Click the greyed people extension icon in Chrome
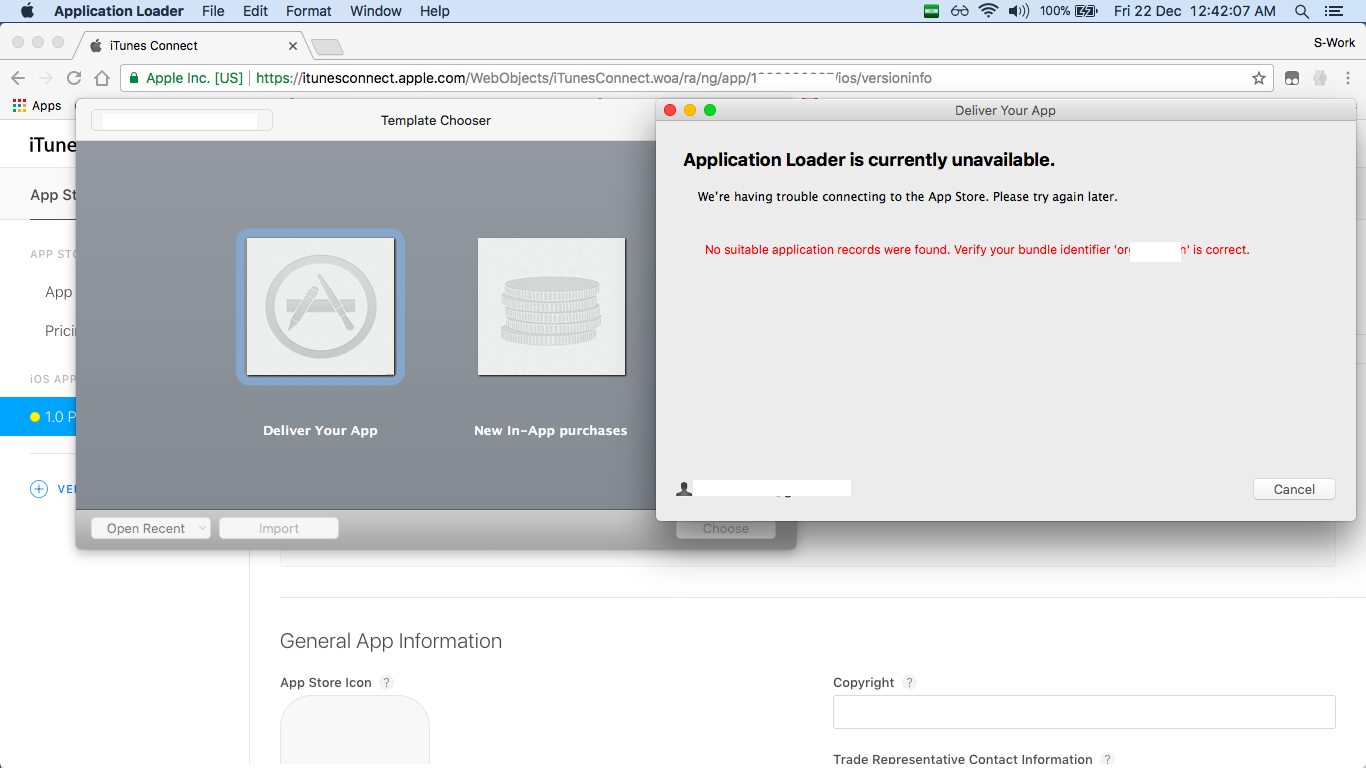 click(1320, 78)
